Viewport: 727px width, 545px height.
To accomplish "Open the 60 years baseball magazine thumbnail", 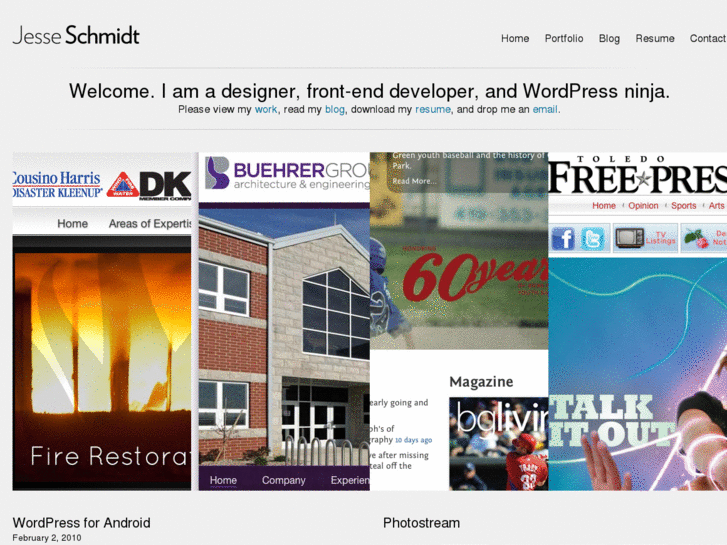I will (x=459, y=321).
